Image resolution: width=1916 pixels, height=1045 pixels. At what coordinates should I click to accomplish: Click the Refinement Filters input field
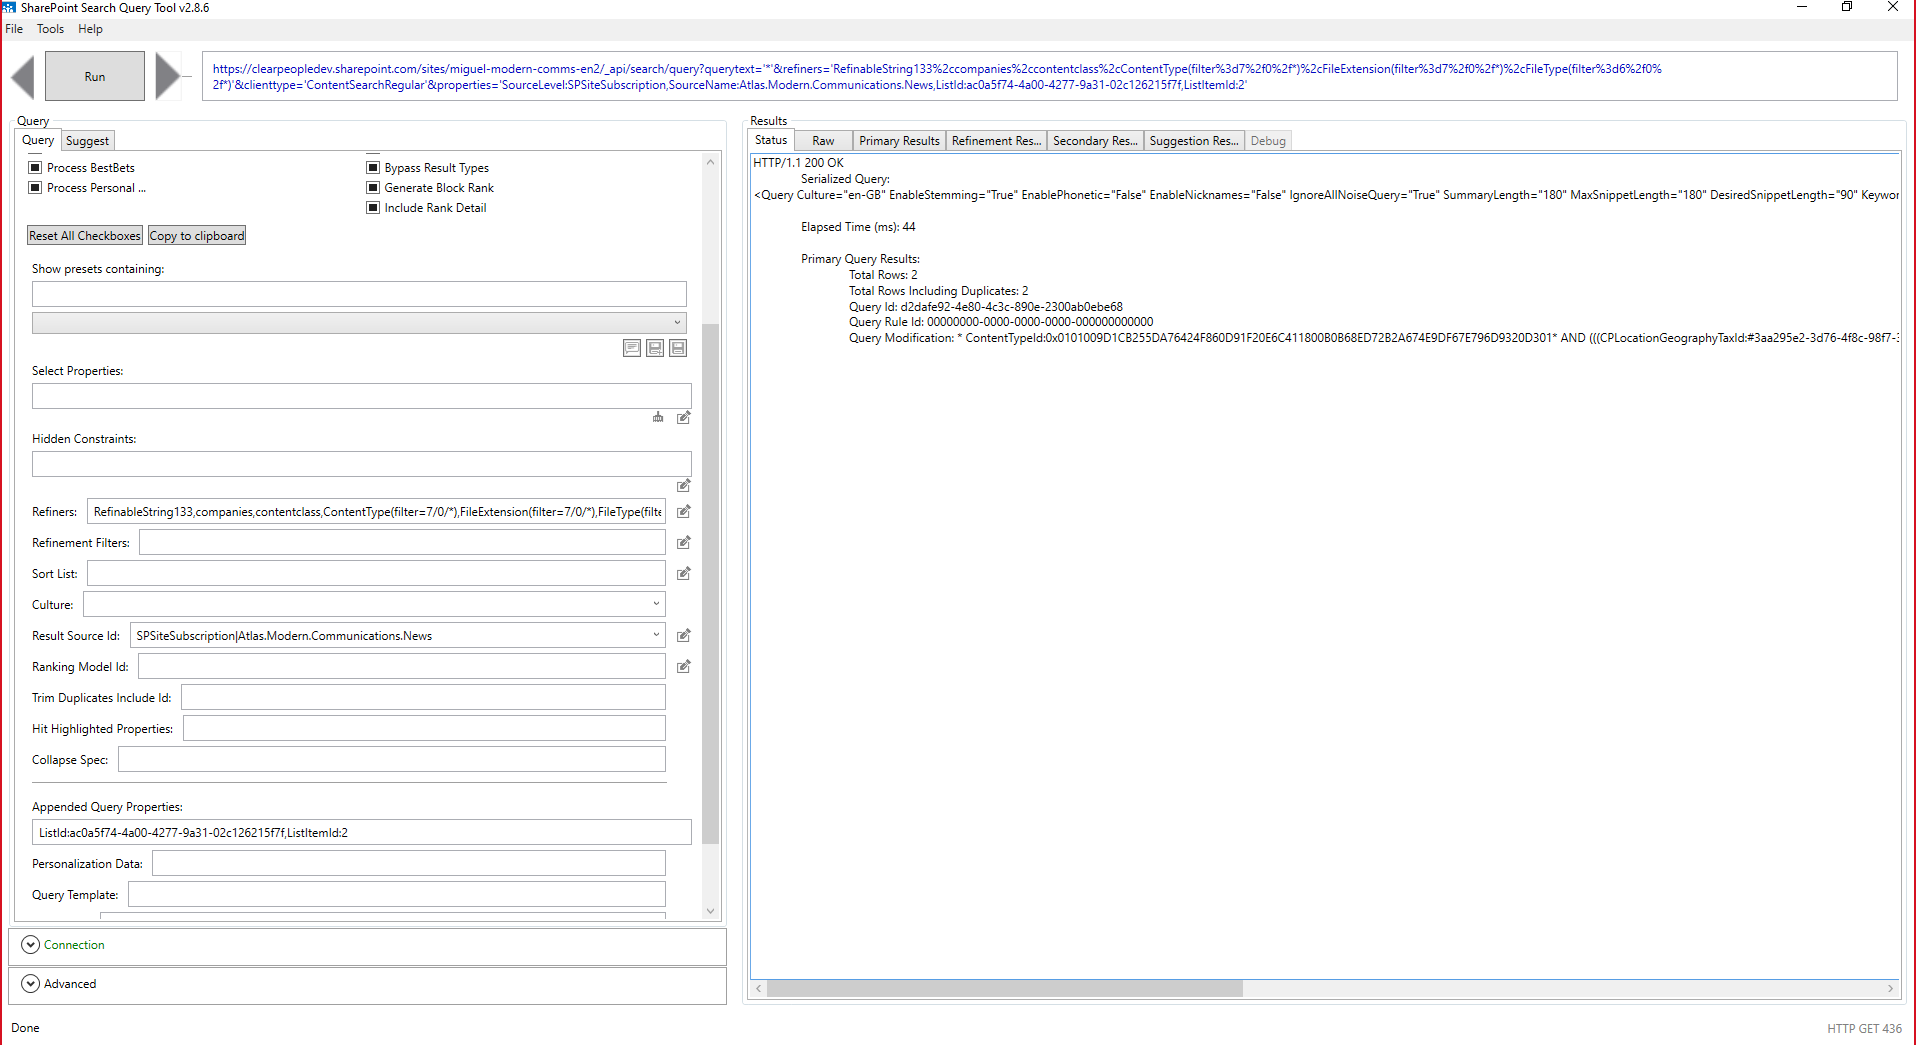pyautogui.click(x=402, y=542)
